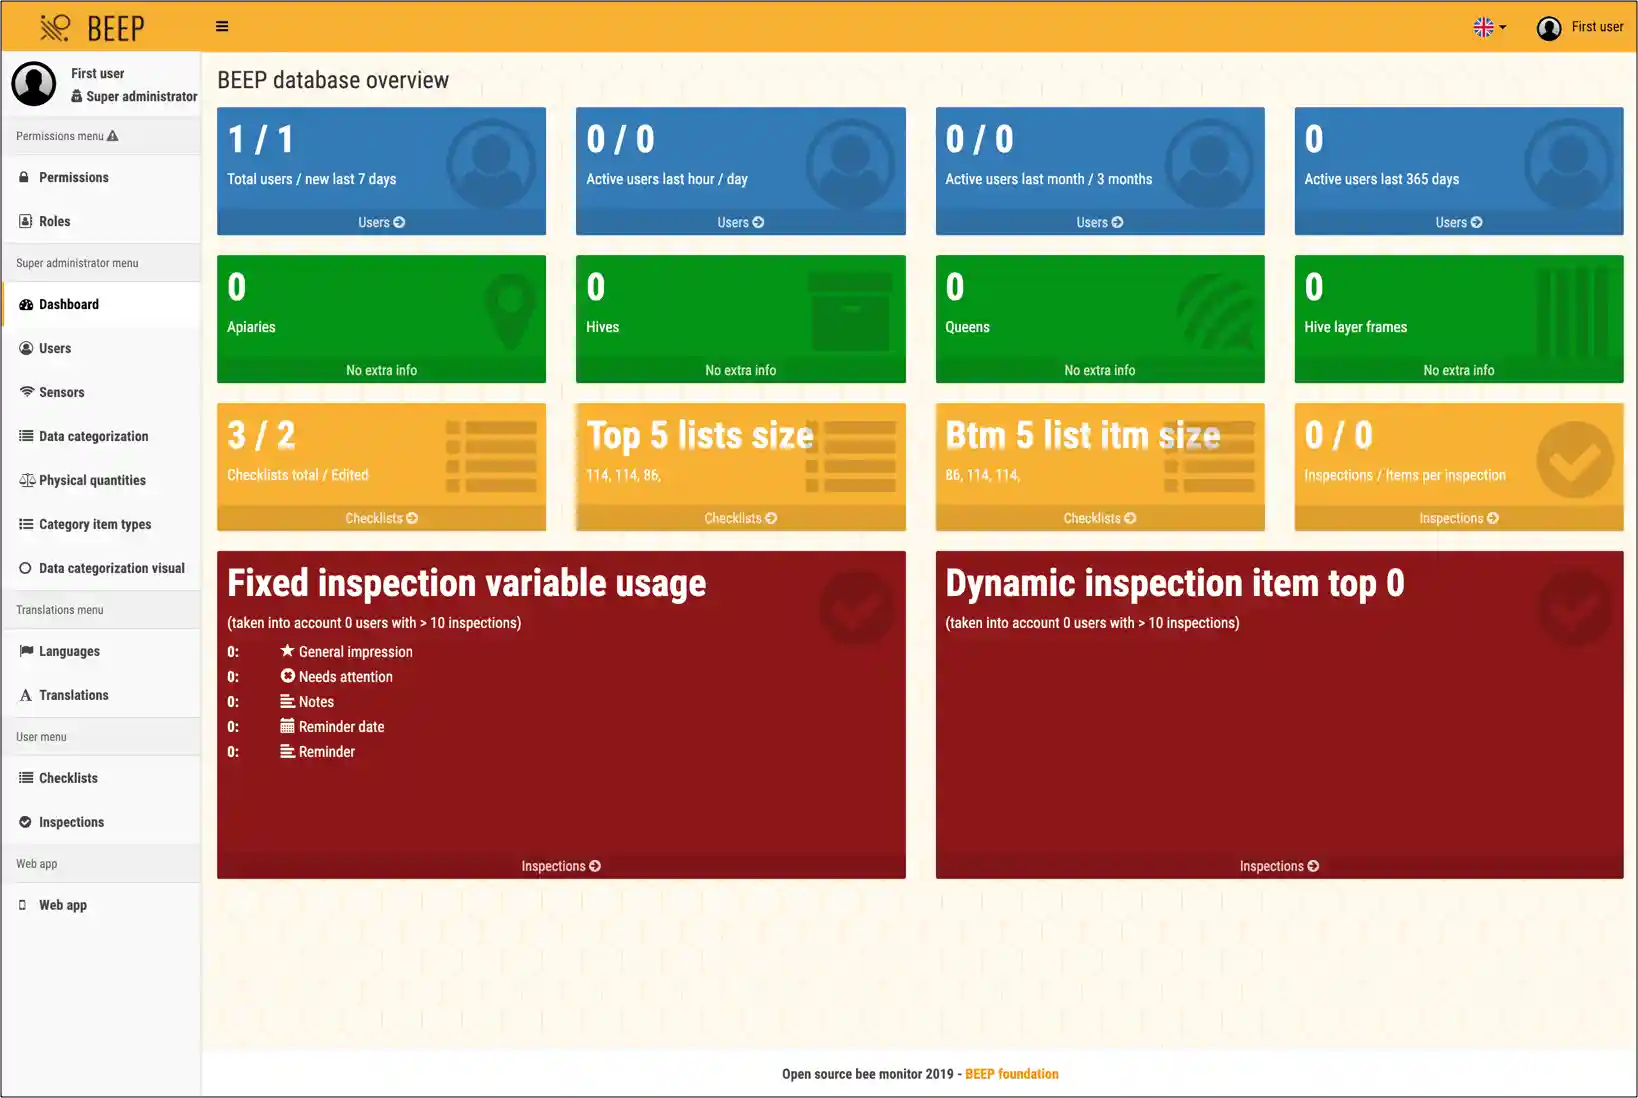Click the Inspections link on Fixed inspection card
The height and width of the screenshot is (1098, 1638).
click(x=559, y=866)
